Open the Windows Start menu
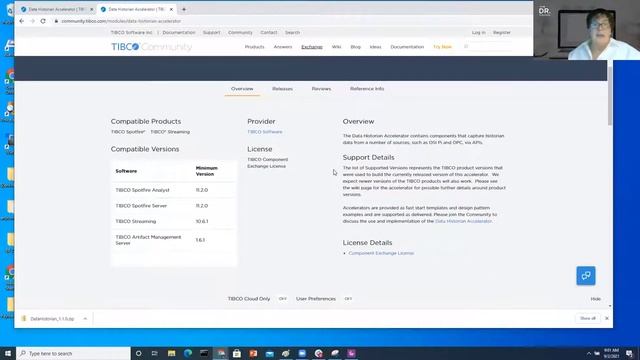Image resolution: width=640 pixels, height=360 pixels. point(8,353)
